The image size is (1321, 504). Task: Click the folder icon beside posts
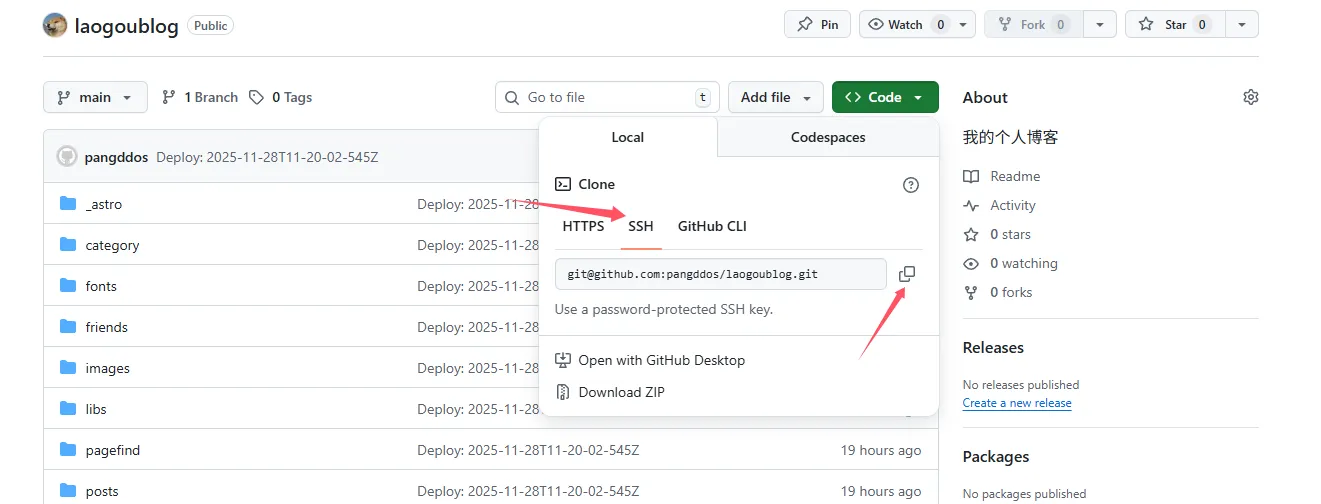[x=68, y=491]
